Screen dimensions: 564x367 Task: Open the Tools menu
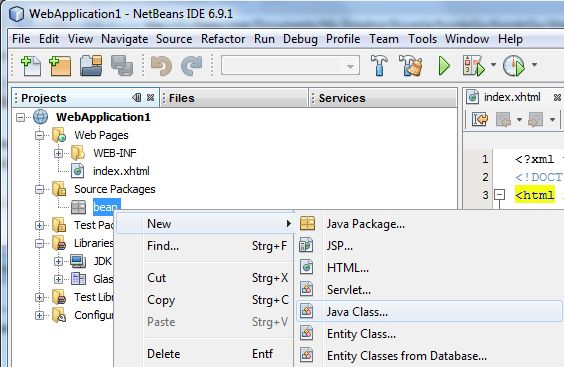coord(422,39)
